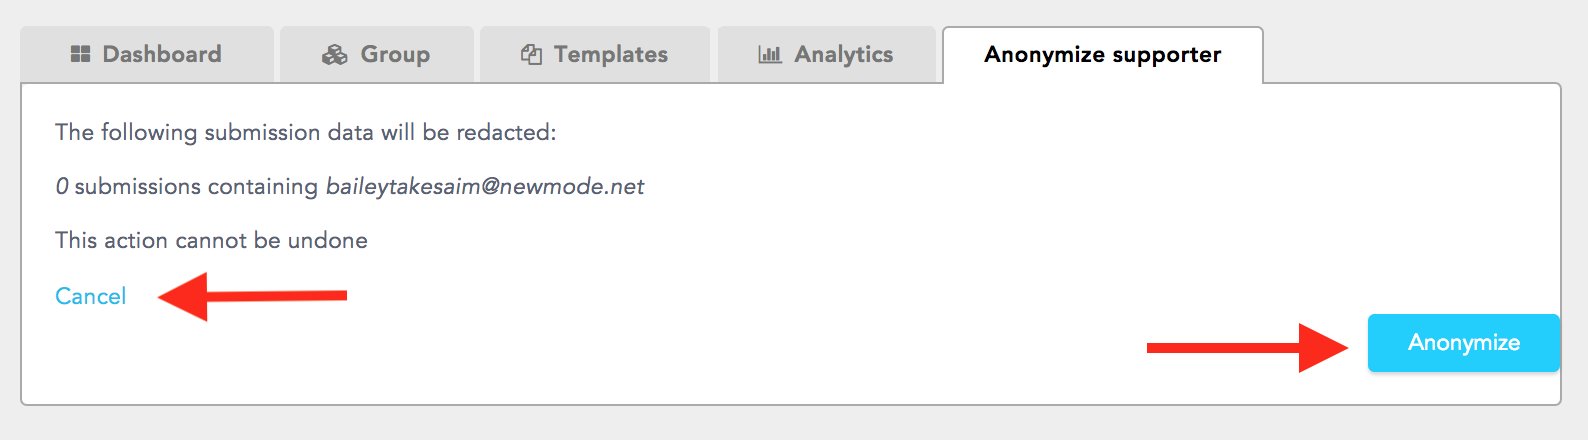
Task: Click the Templates copy icon
Action: (x=531, y=55)
